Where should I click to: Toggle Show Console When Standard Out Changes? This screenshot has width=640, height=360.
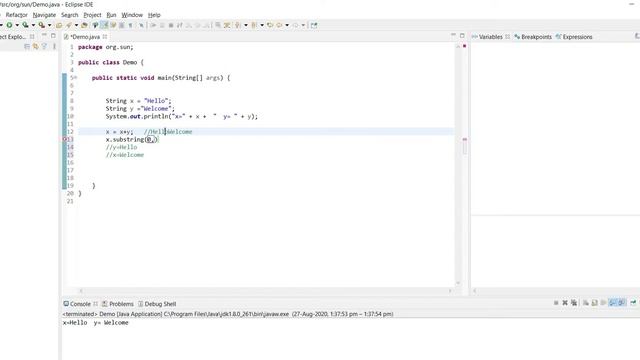pos(612,303)
